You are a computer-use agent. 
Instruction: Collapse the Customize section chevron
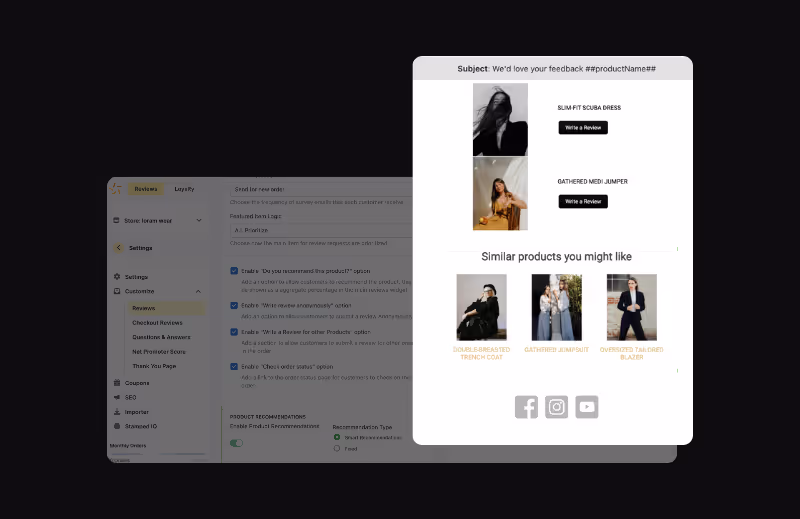[198, 291]
